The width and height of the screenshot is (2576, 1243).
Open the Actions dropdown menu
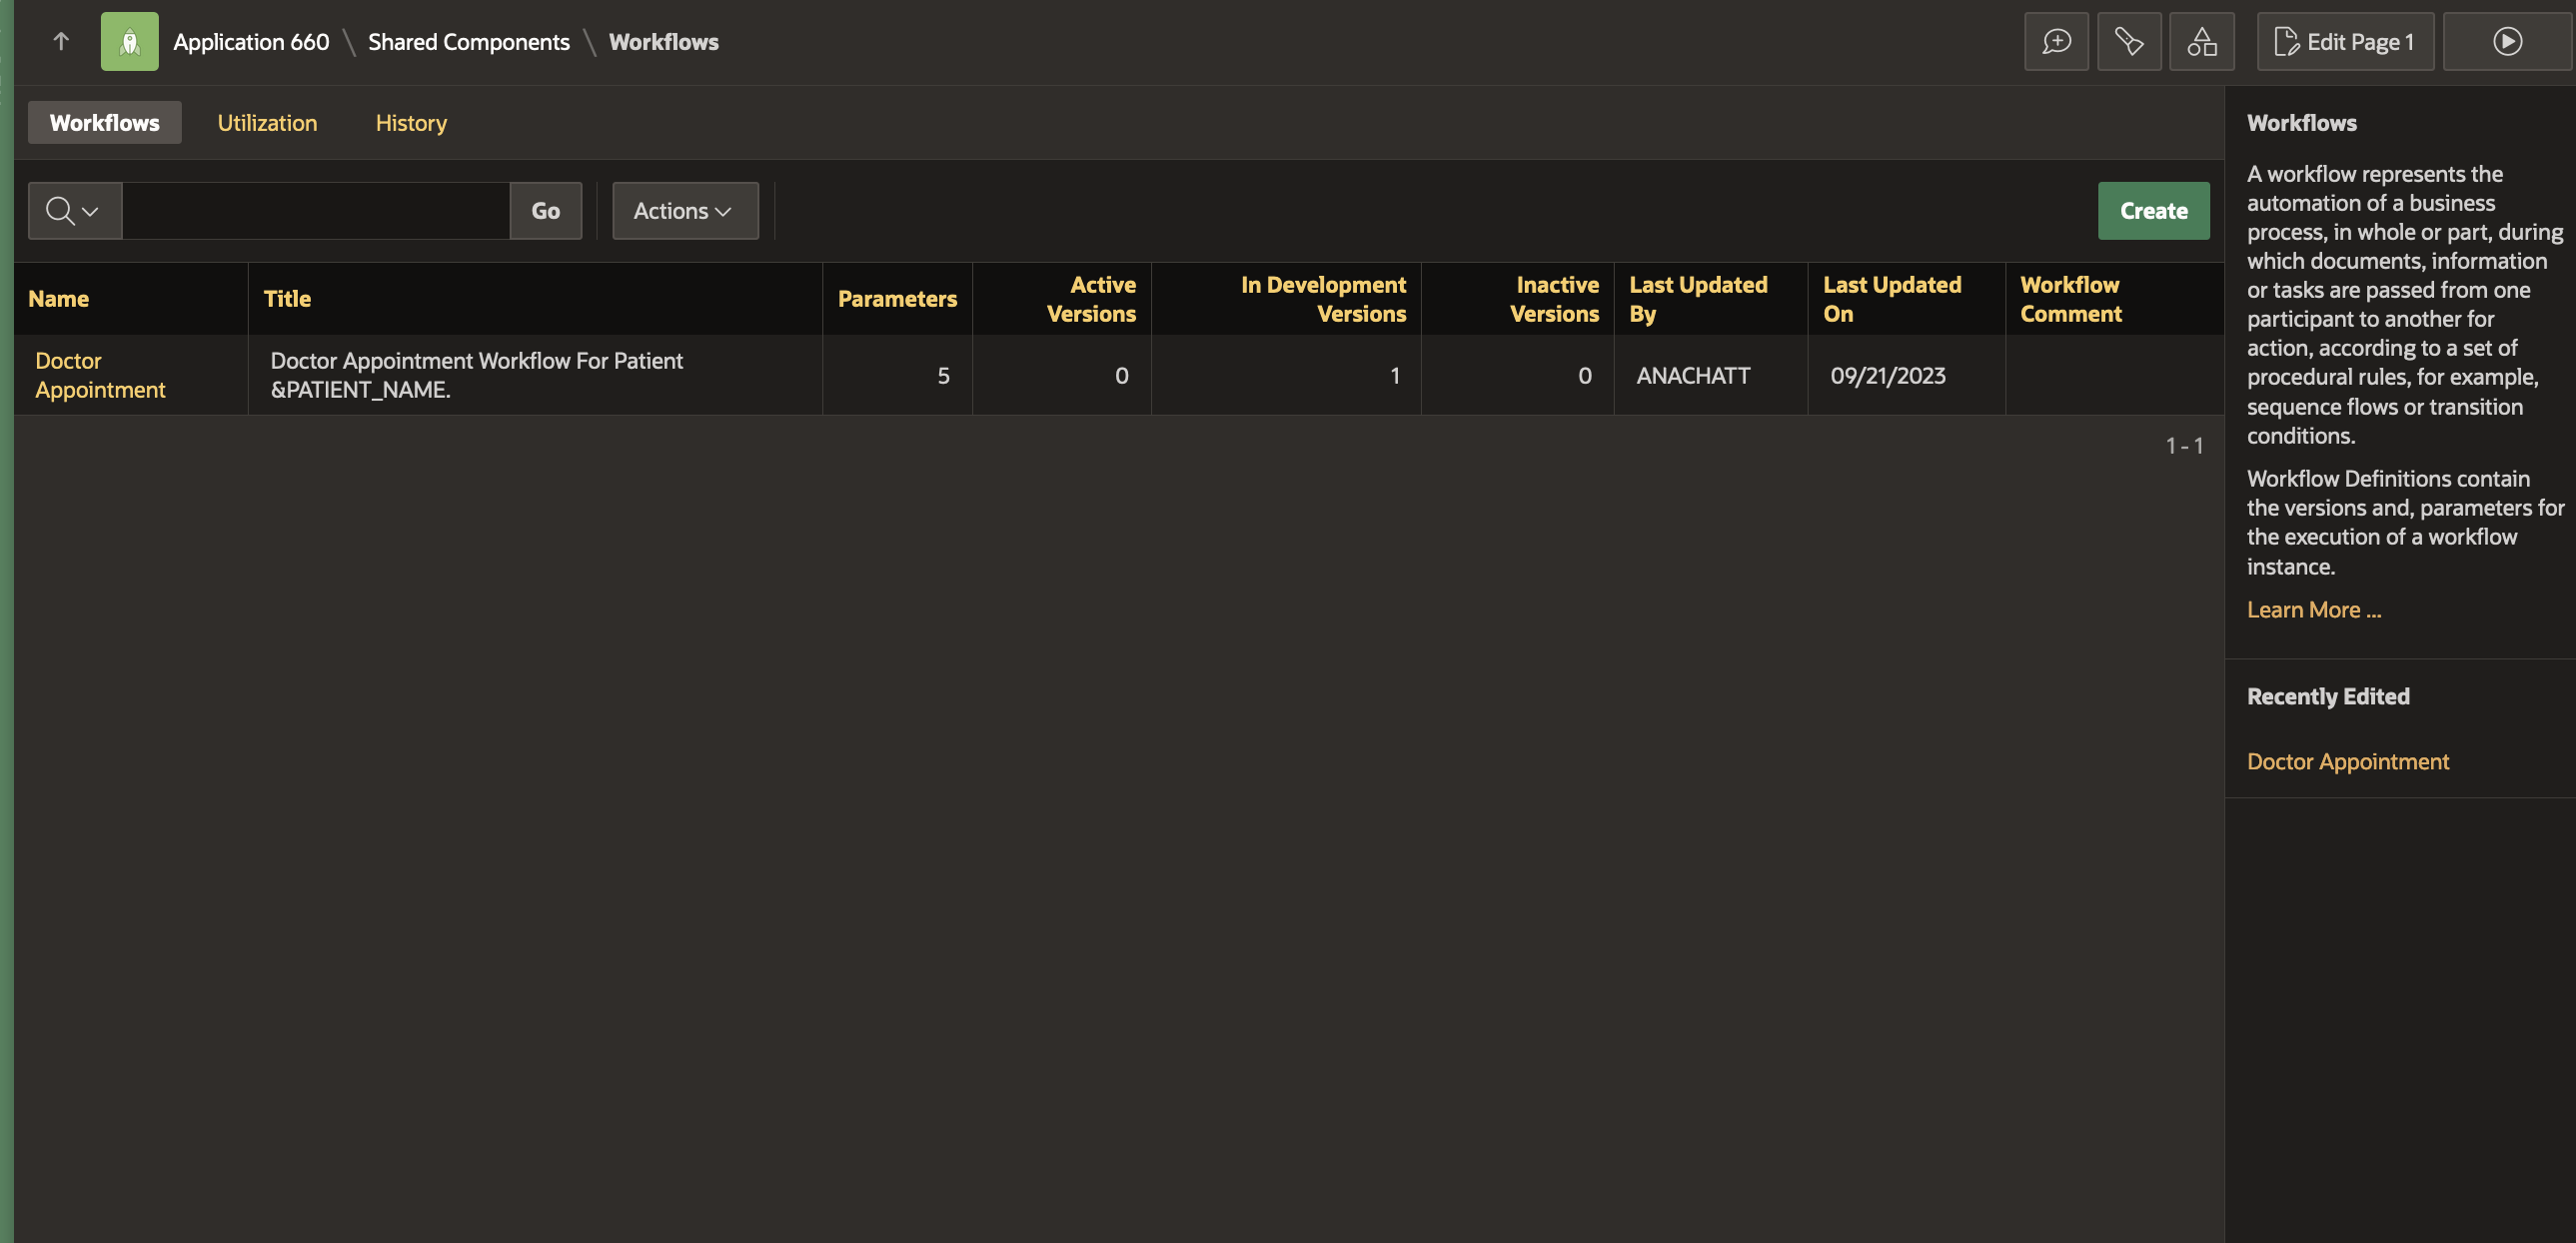point(684,210)
